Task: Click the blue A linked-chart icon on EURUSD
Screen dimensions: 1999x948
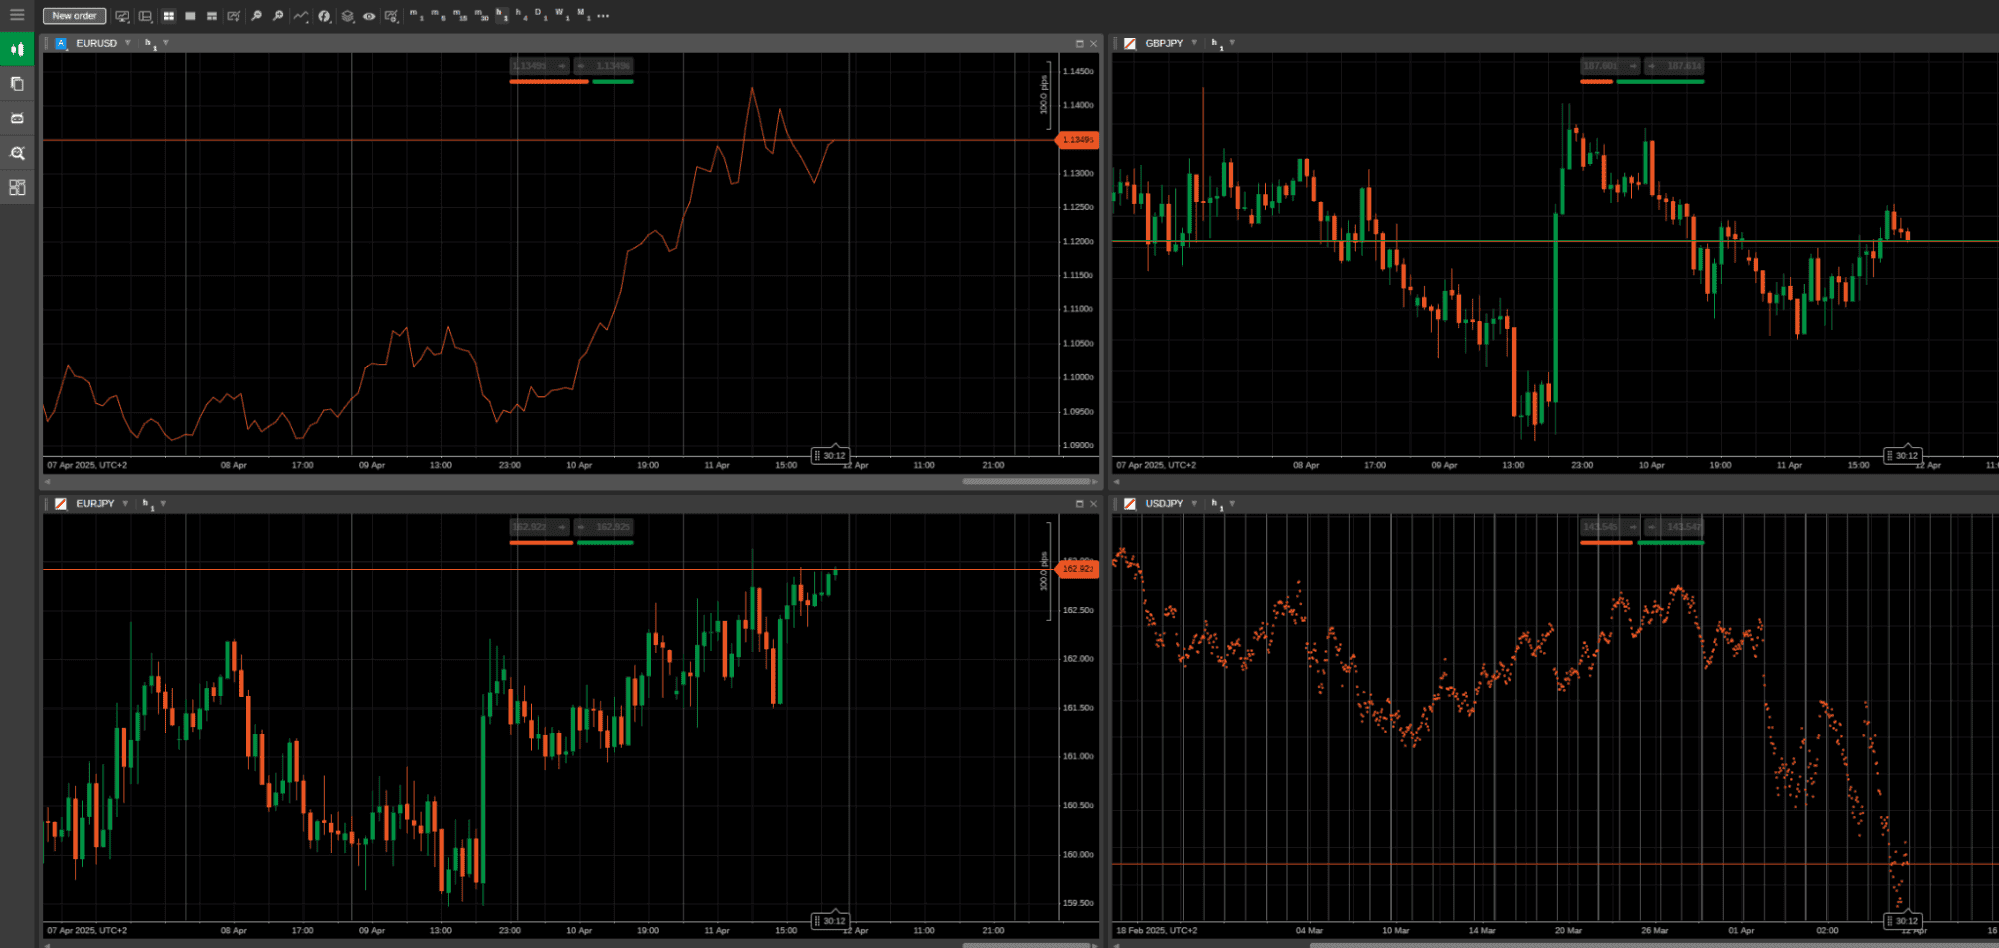Action: 61,43
